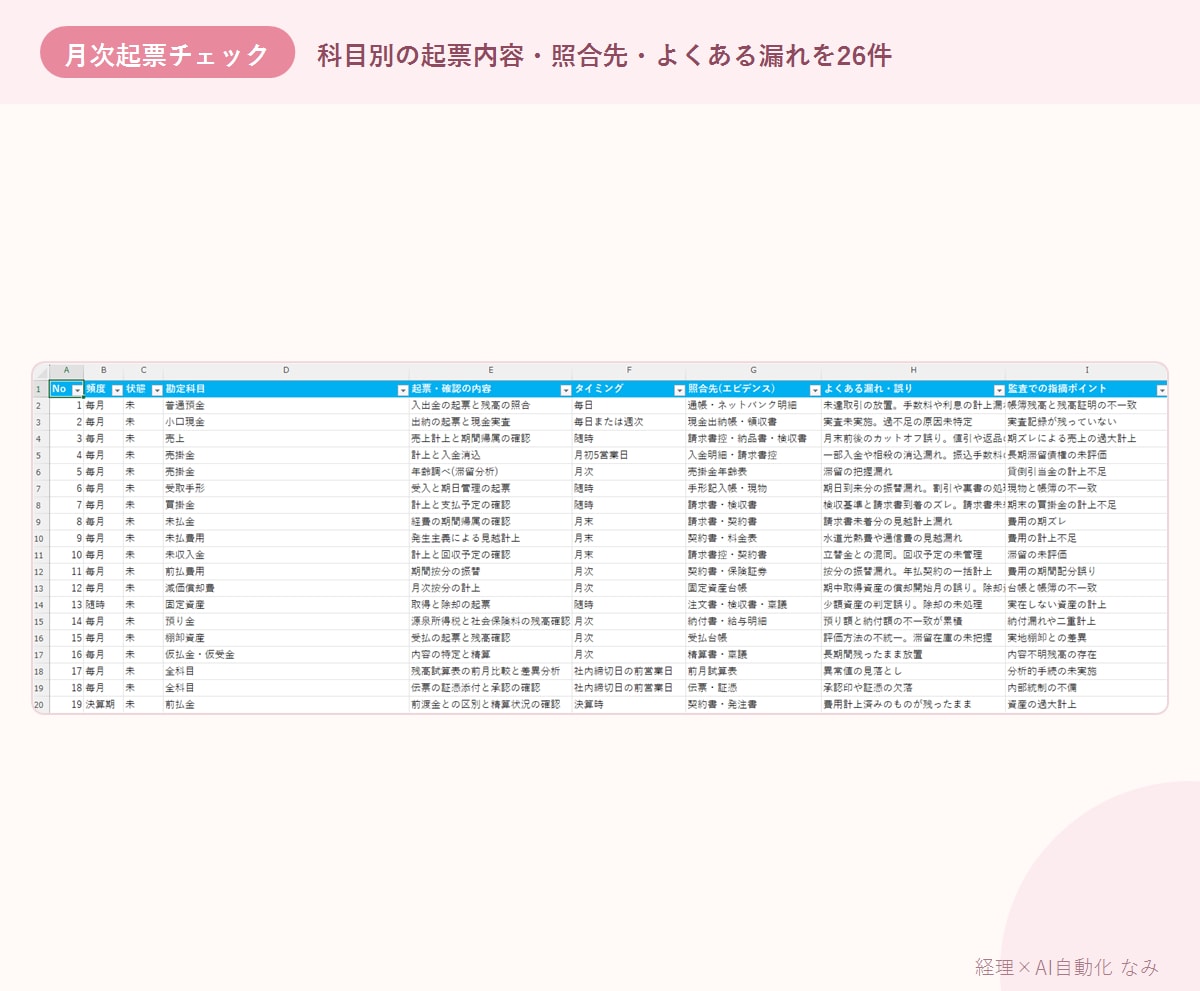Select the 棚卸資産 cell
Screen dimensions: 1200x991
tap(286, 638)
